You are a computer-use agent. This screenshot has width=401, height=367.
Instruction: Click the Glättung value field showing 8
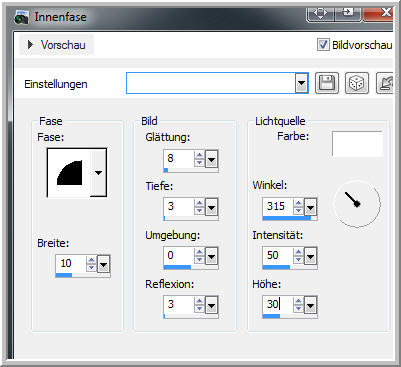pos(179,159)
